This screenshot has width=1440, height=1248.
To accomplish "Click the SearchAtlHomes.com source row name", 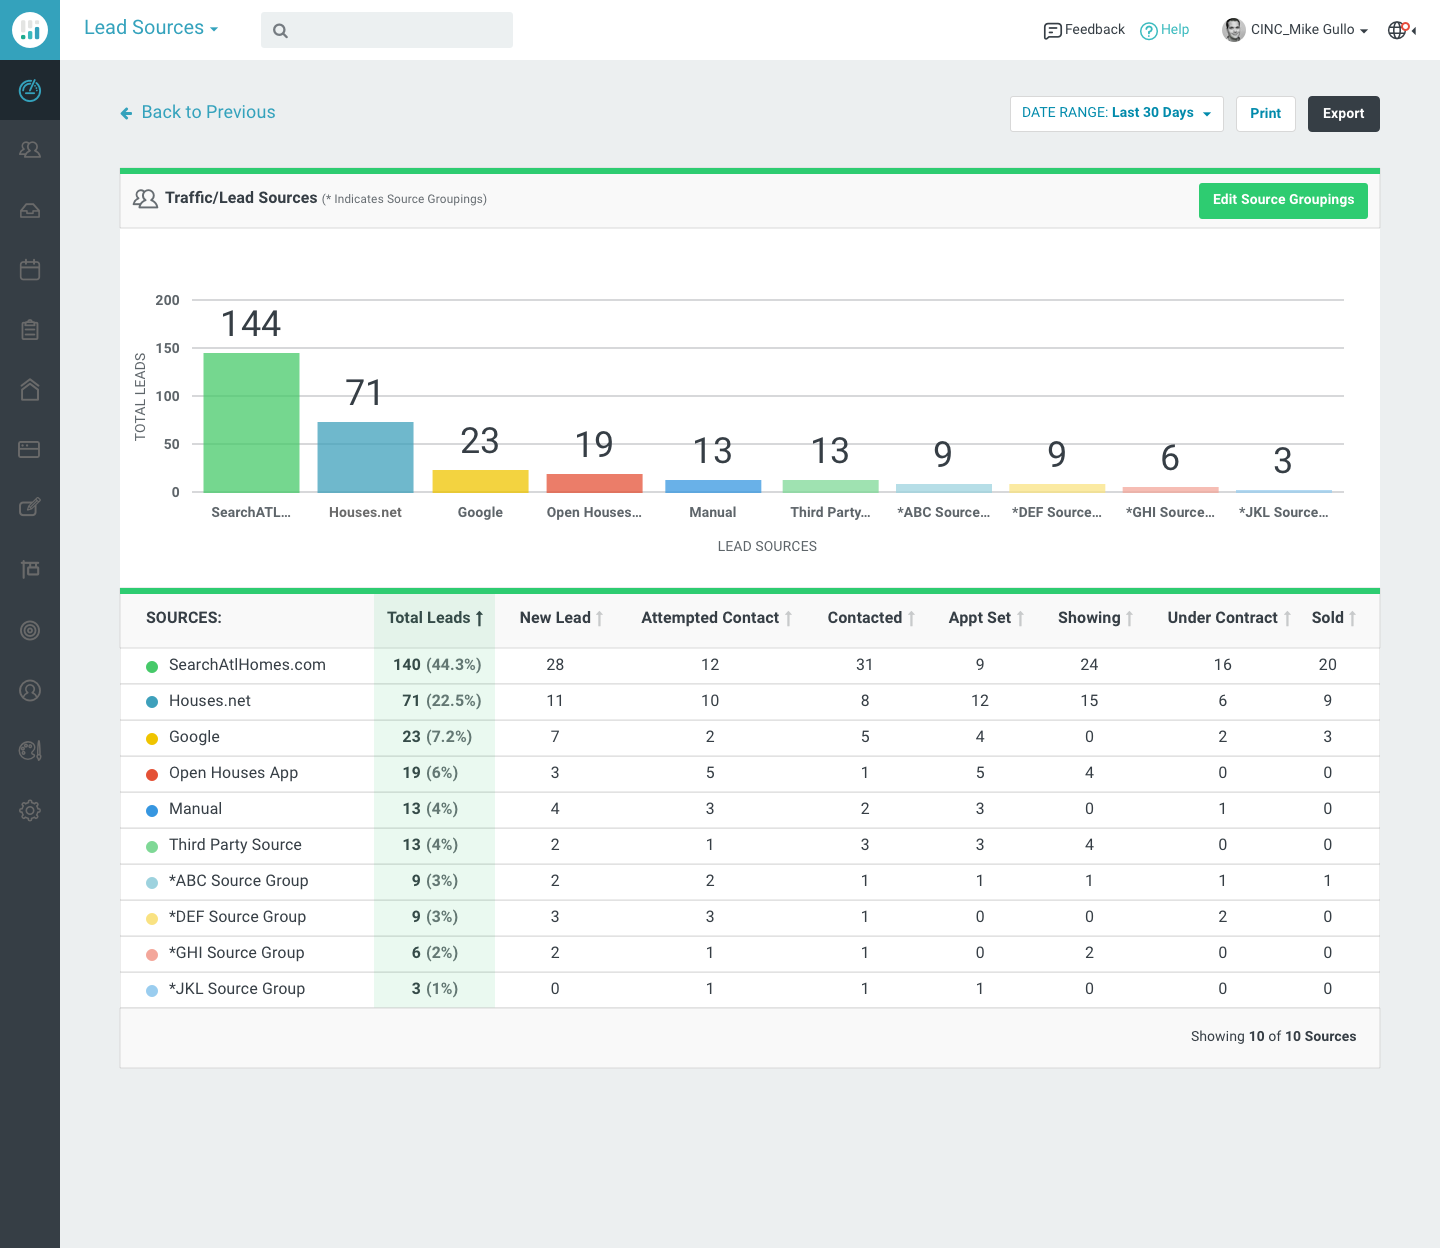I will pyautogui.click(x=247, y=665).
